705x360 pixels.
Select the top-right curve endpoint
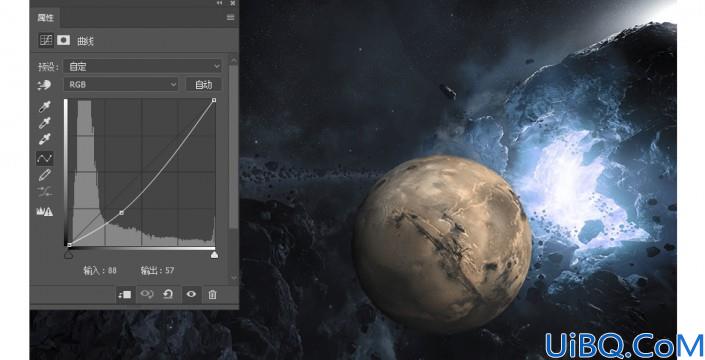click(214, 100)
